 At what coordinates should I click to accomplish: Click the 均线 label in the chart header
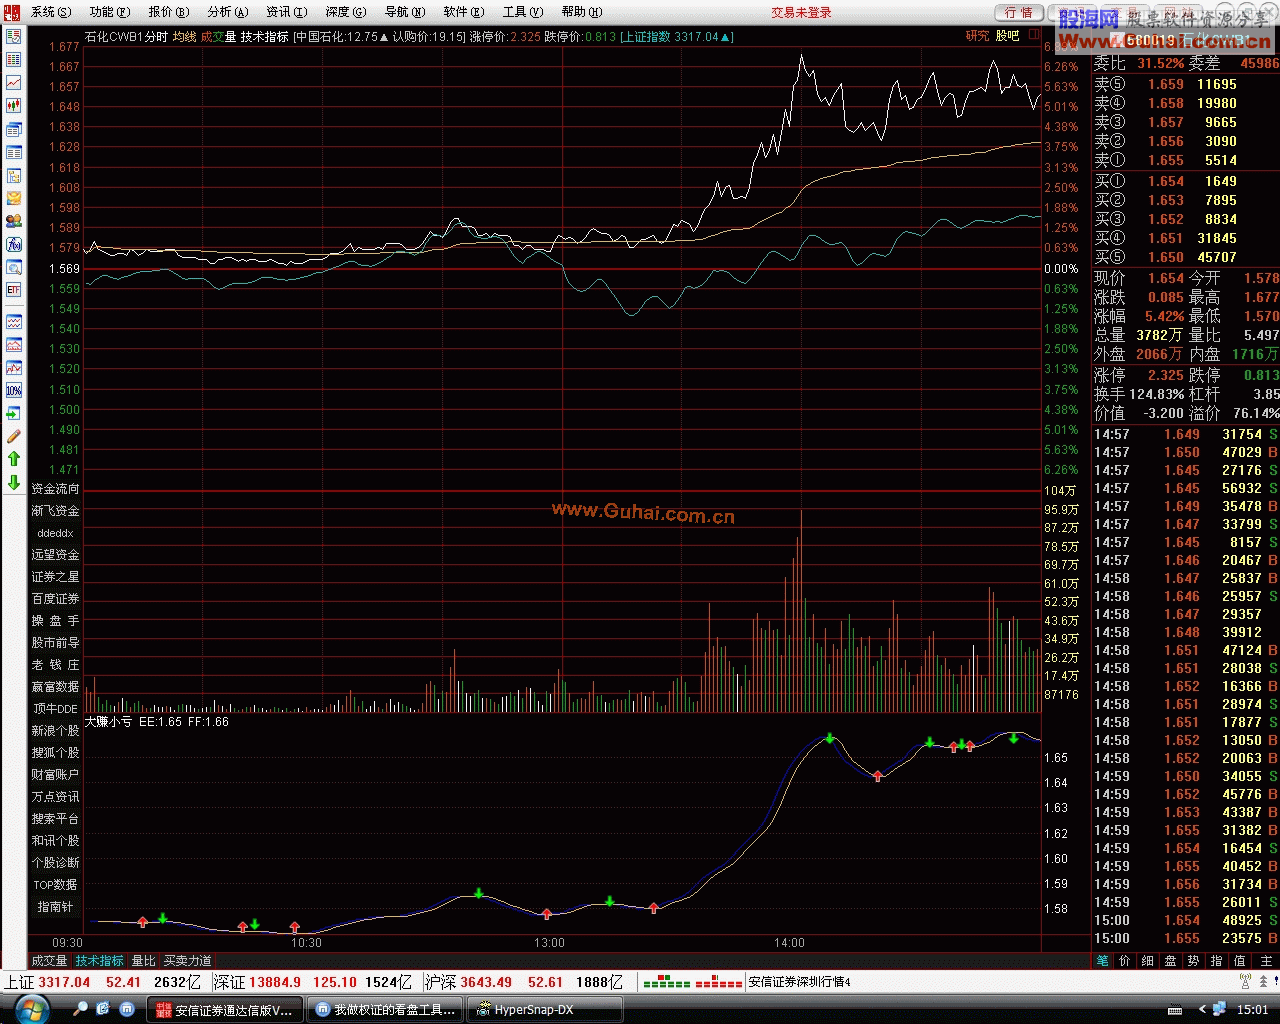[x=184, y=36]
